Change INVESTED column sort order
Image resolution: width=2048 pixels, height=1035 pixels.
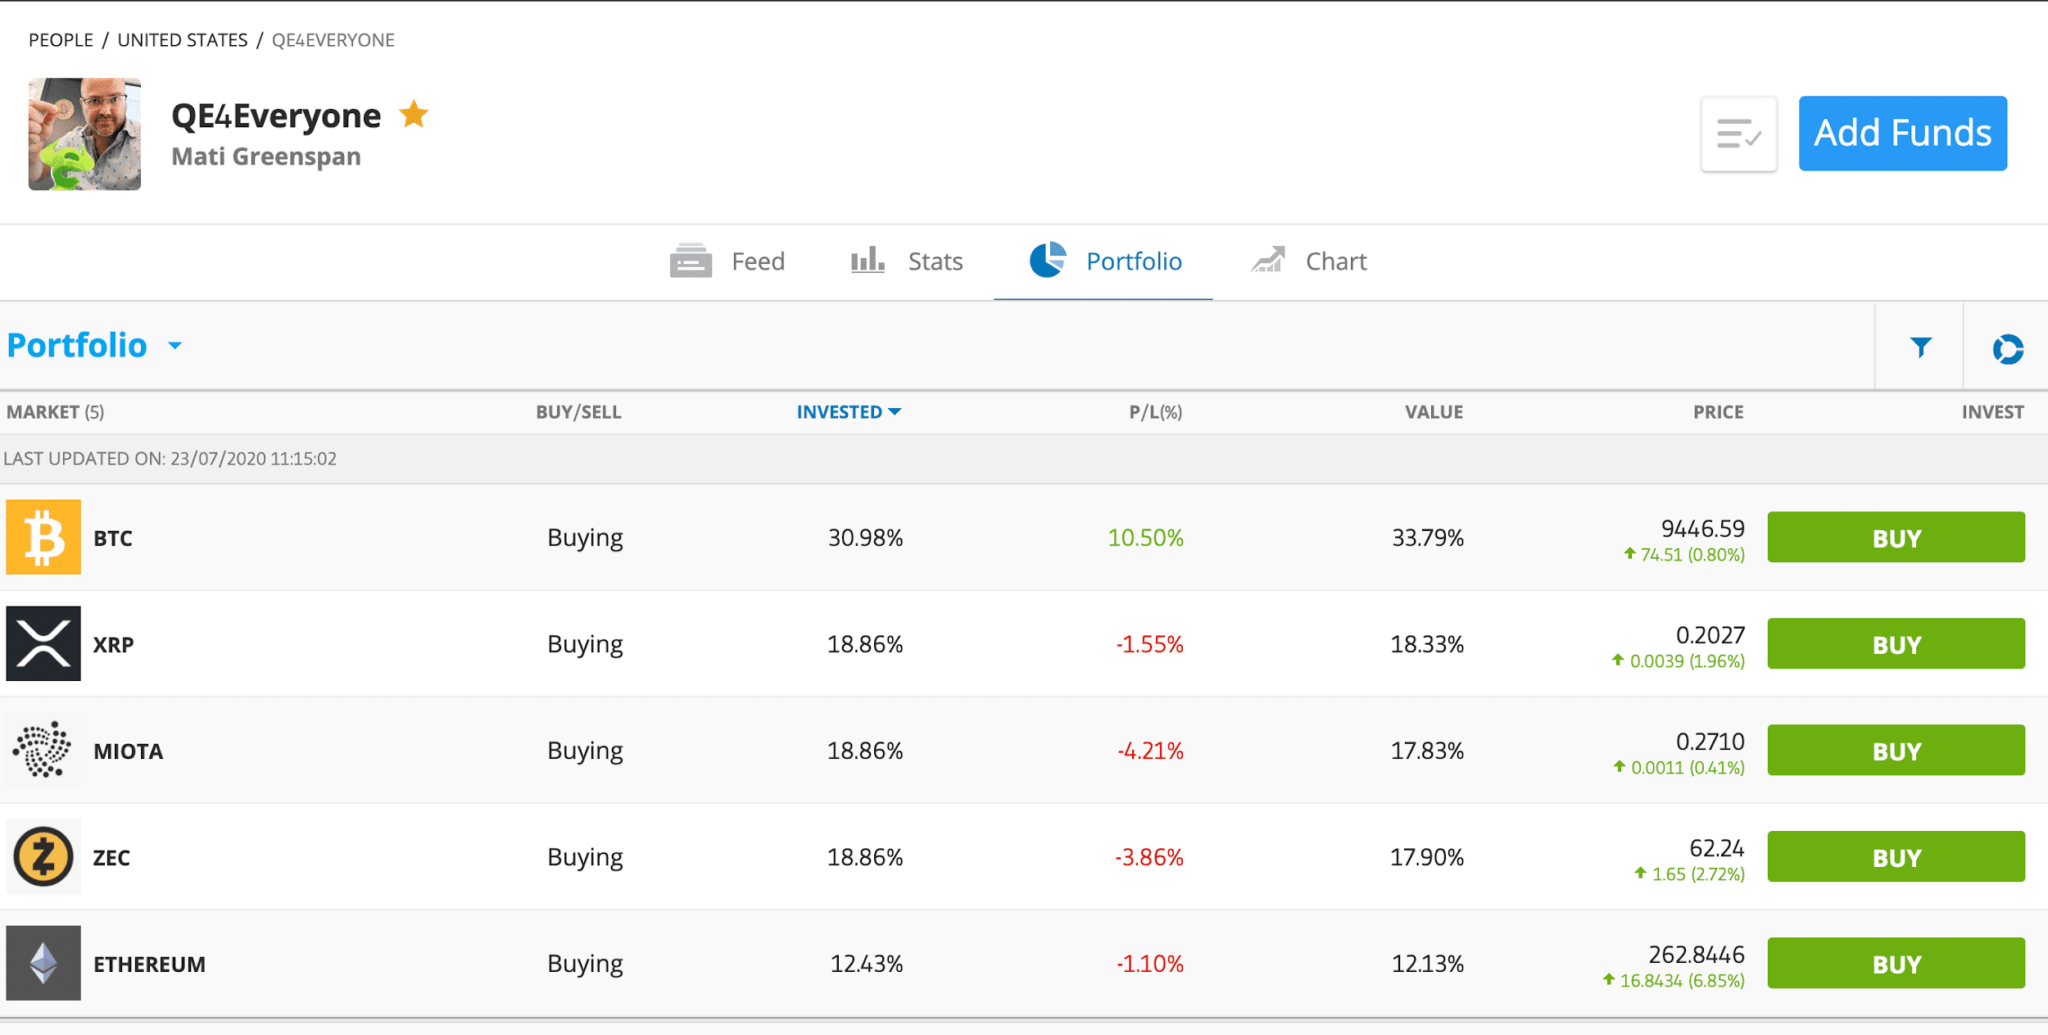point(848,411)
